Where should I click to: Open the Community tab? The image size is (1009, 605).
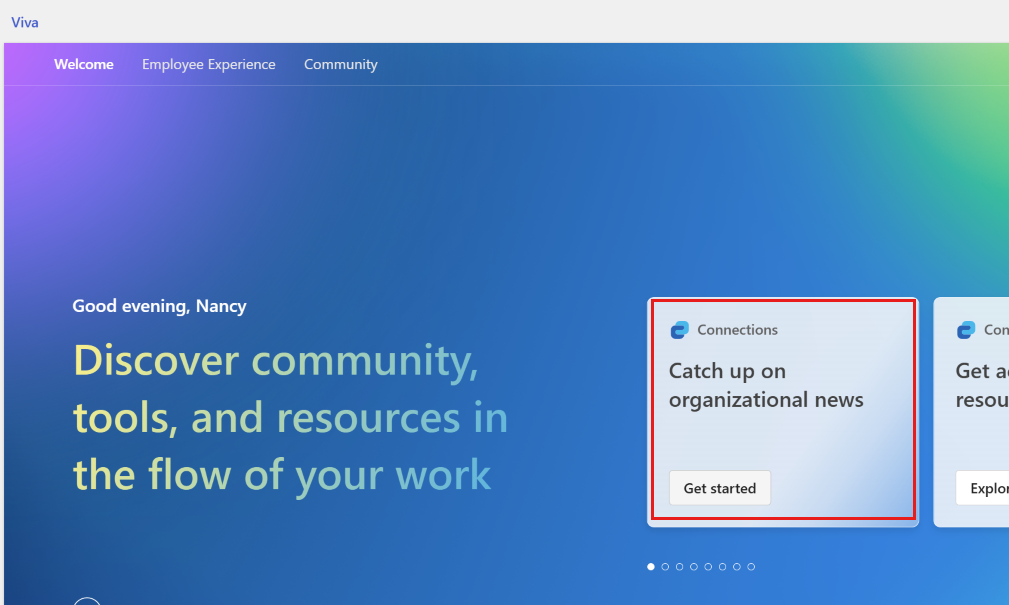click(340, 64)
